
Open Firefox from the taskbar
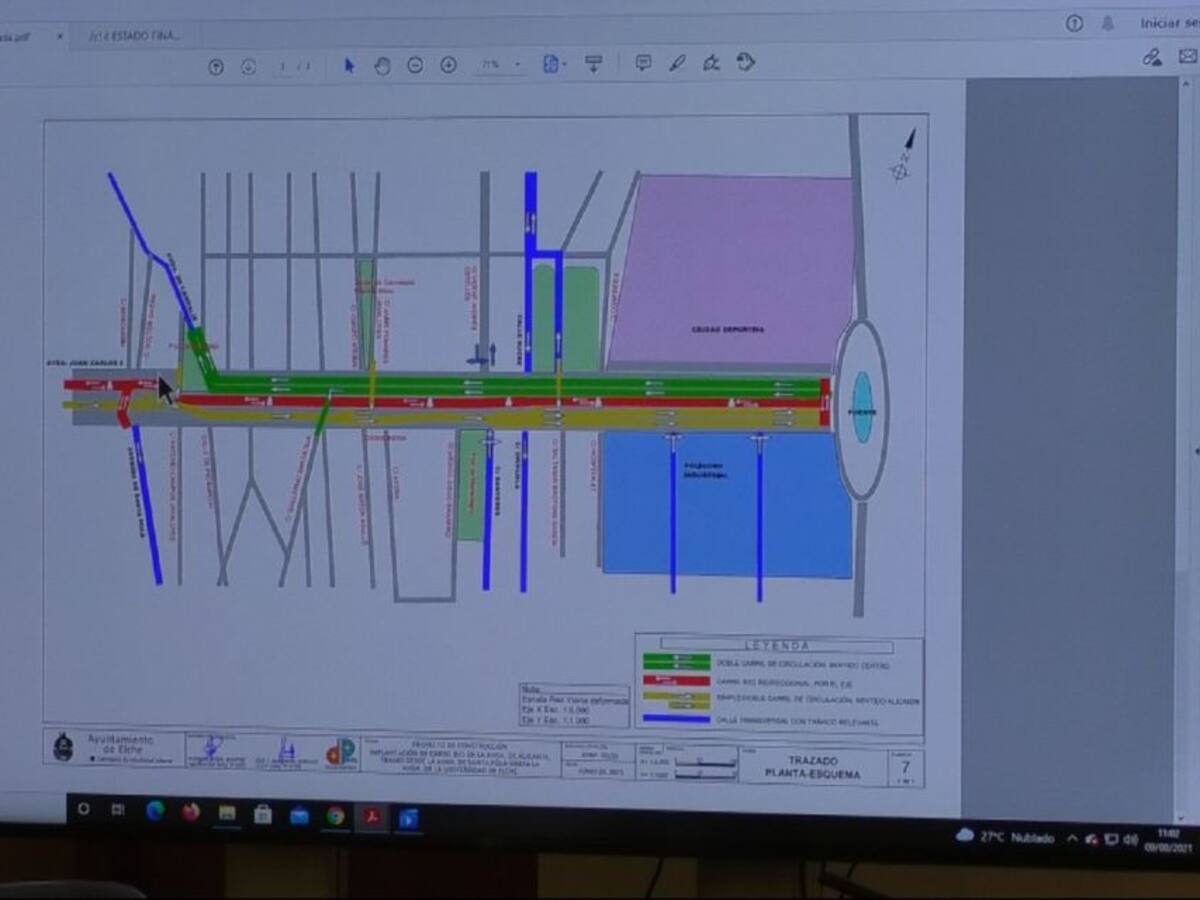point(191,812)
